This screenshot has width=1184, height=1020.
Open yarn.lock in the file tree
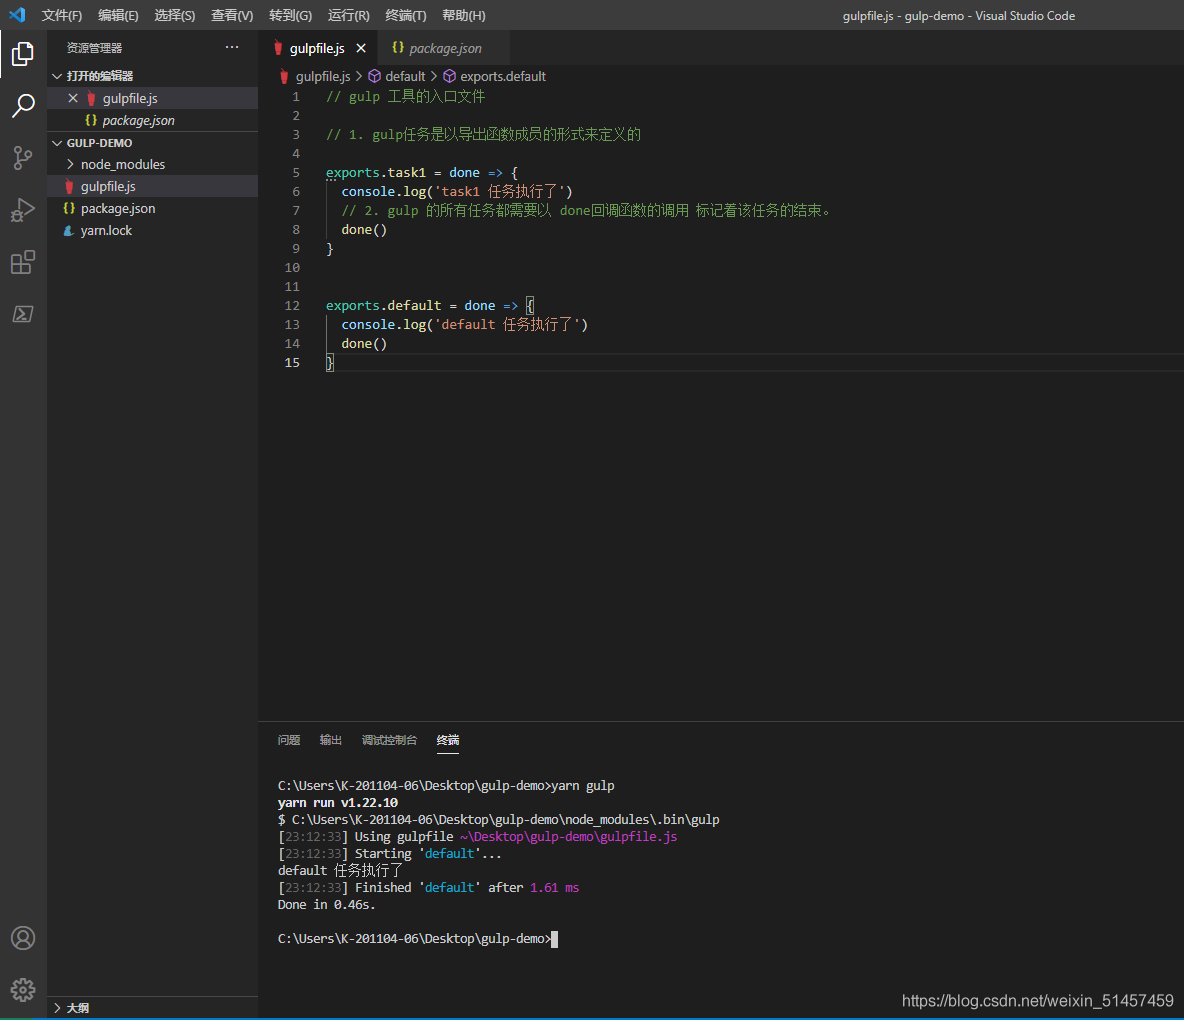[153, 230]
